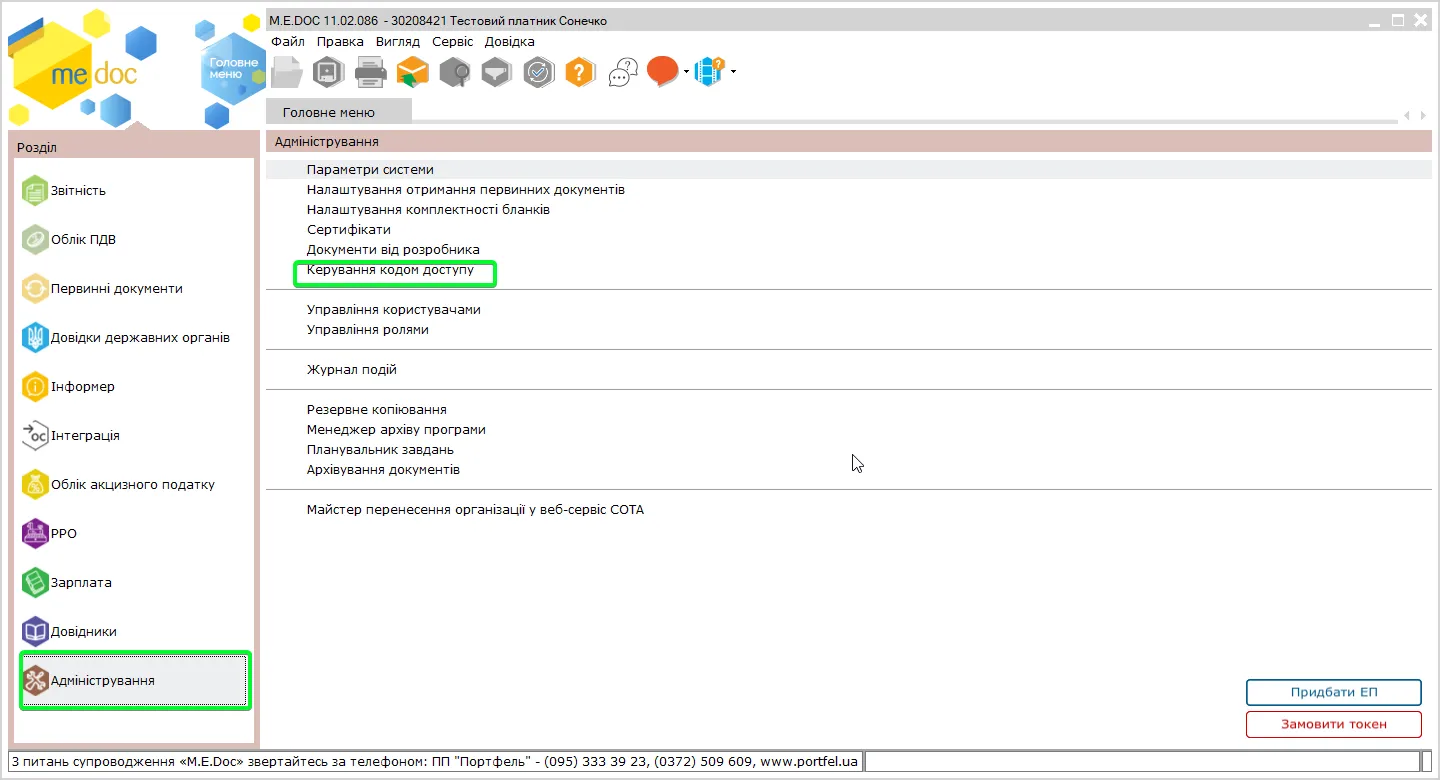Image resolution: width=1440 pixels, height=780 pixels.
Task: Select the Інформер section label
Action: 83,387
